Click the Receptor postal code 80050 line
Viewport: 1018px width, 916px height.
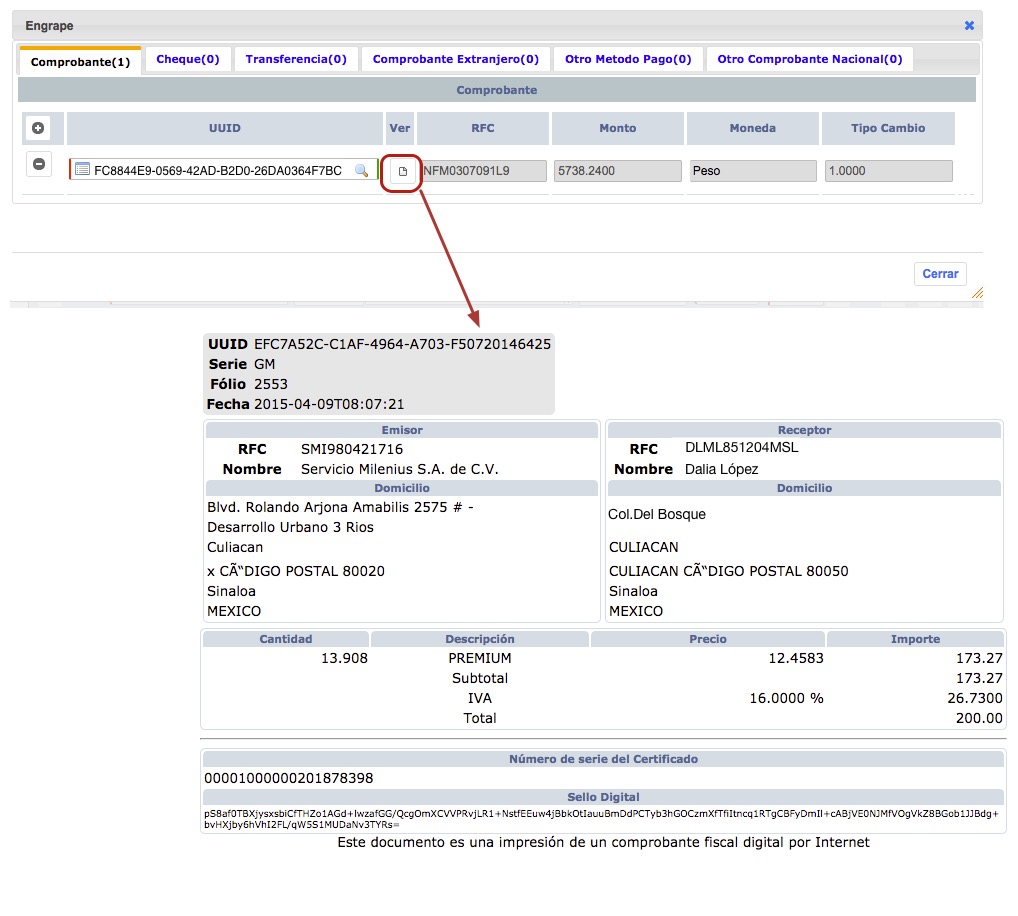pyautogui.click(x=728, y=571)
